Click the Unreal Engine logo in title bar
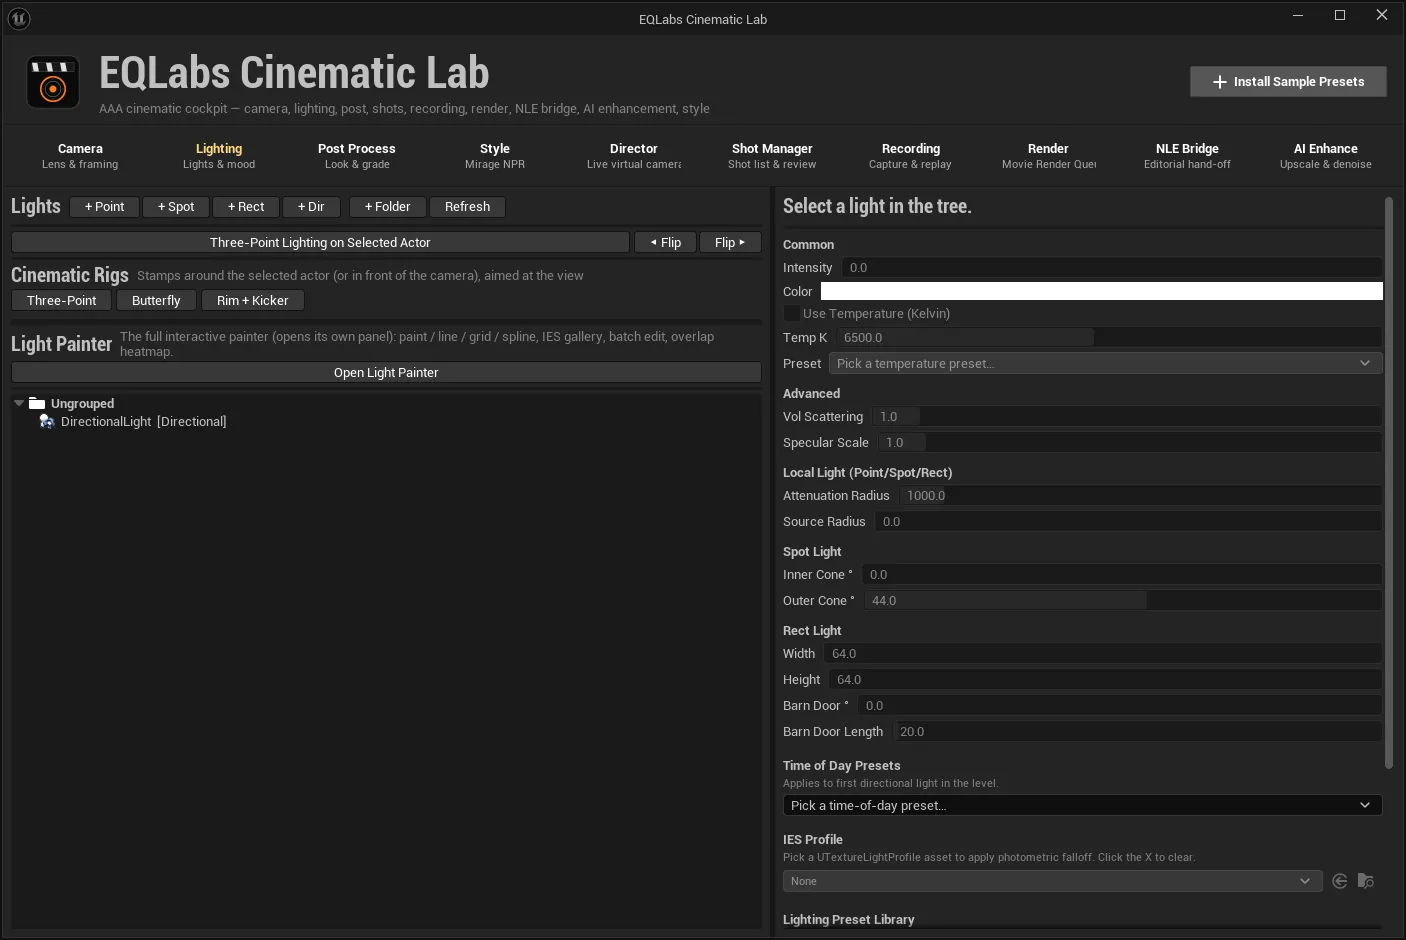This screenshot has width=1406, height=940. (x=18, y=18)
